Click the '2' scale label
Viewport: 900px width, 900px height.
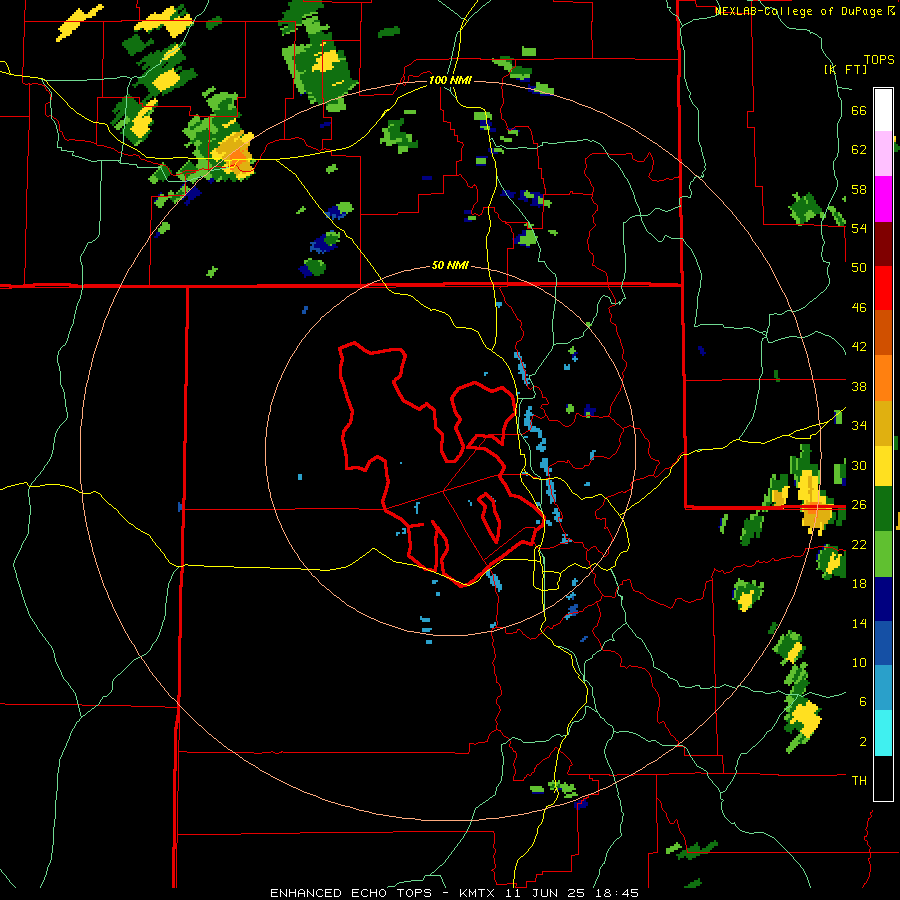coord(863,742)
